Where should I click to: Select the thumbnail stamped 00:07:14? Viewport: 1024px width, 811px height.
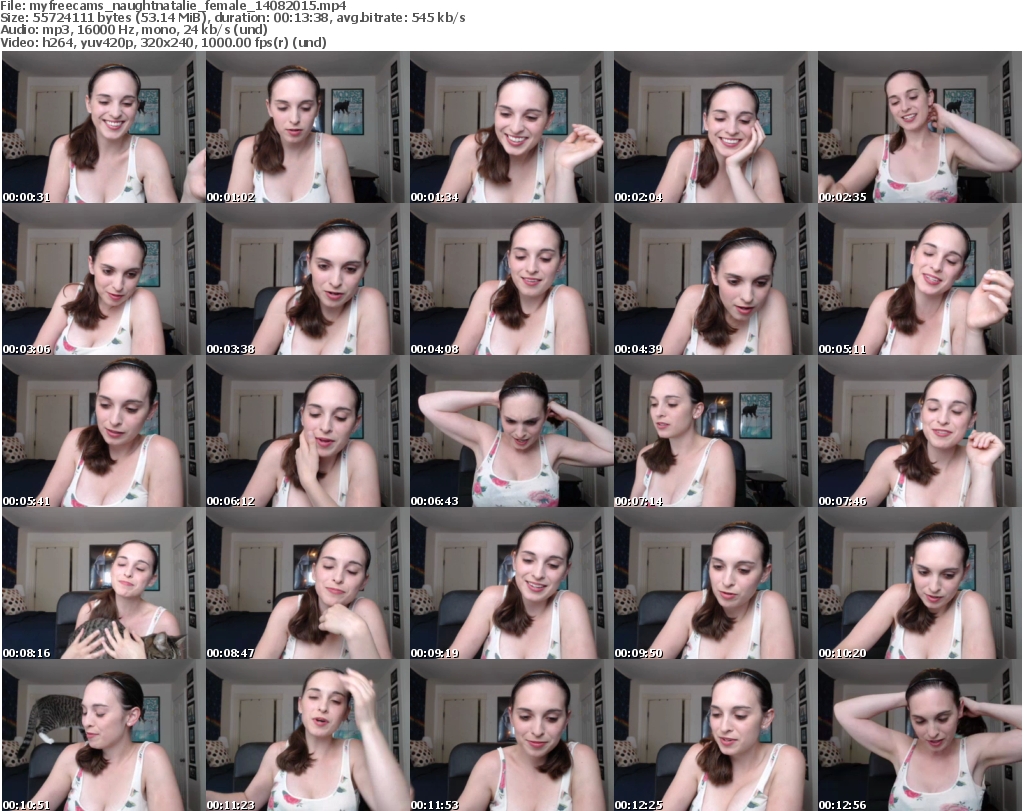coord(715,432)
